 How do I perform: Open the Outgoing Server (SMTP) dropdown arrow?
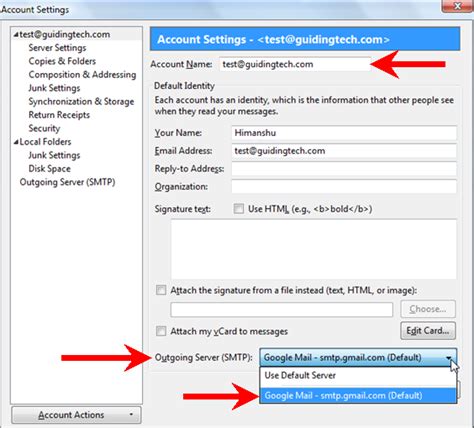pos(449,358)
